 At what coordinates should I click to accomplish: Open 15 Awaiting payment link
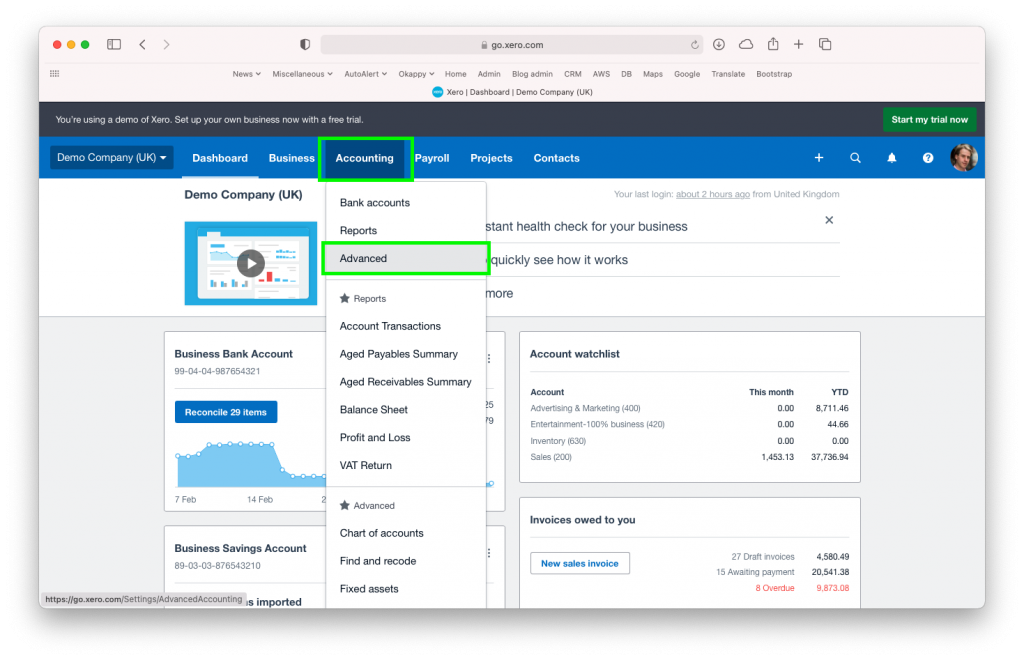755,572
